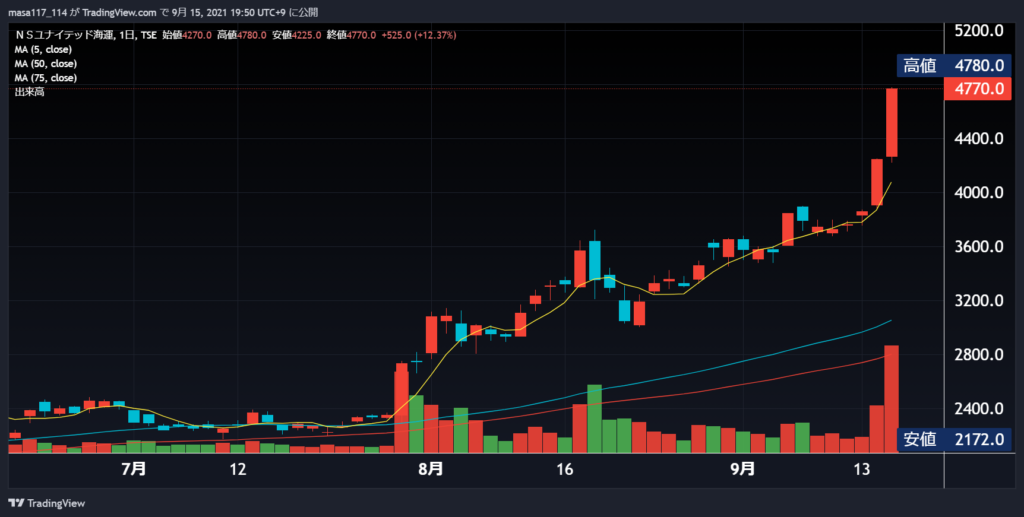Click the 始値4270.0 opening value in header

tap(187, 35)
